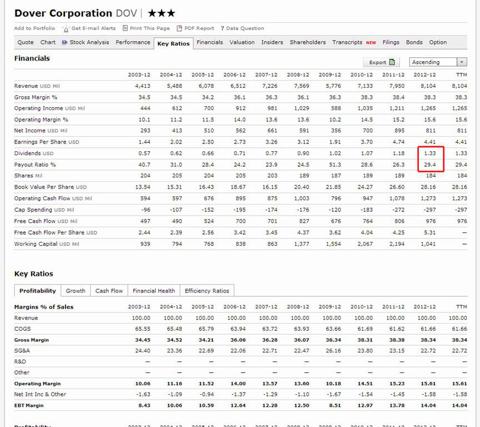Click the Net Int Inc & Other label

40,394
